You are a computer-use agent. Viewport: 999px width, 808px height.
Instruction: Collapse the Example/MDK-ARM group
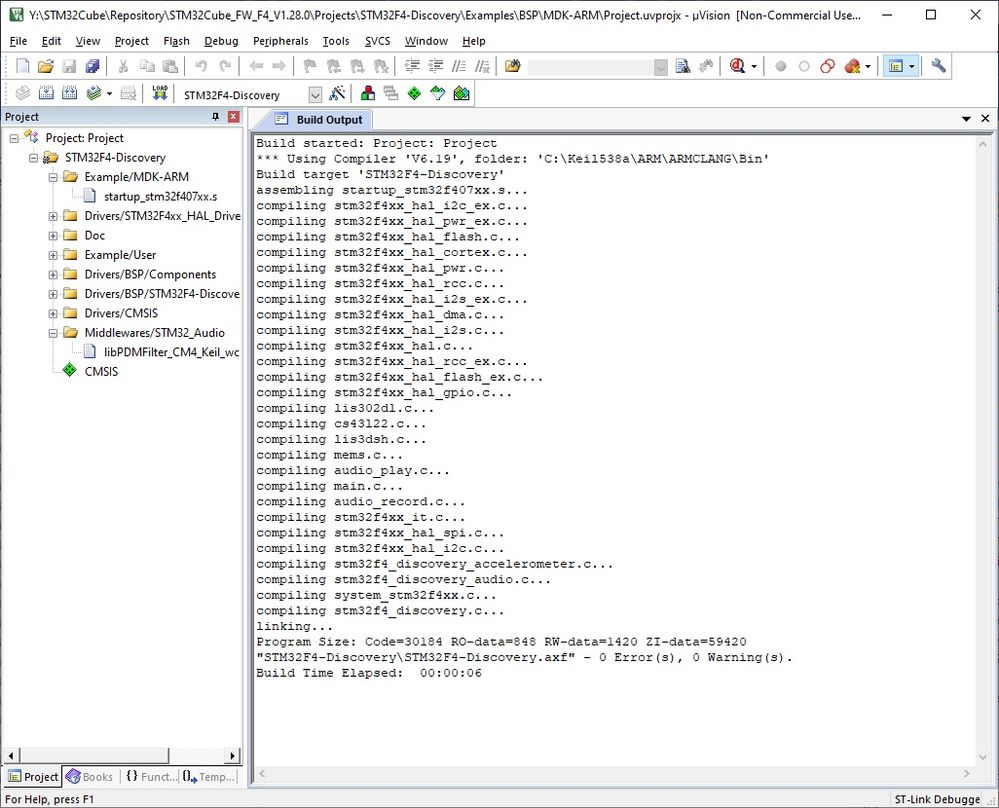tap(54, 177)
